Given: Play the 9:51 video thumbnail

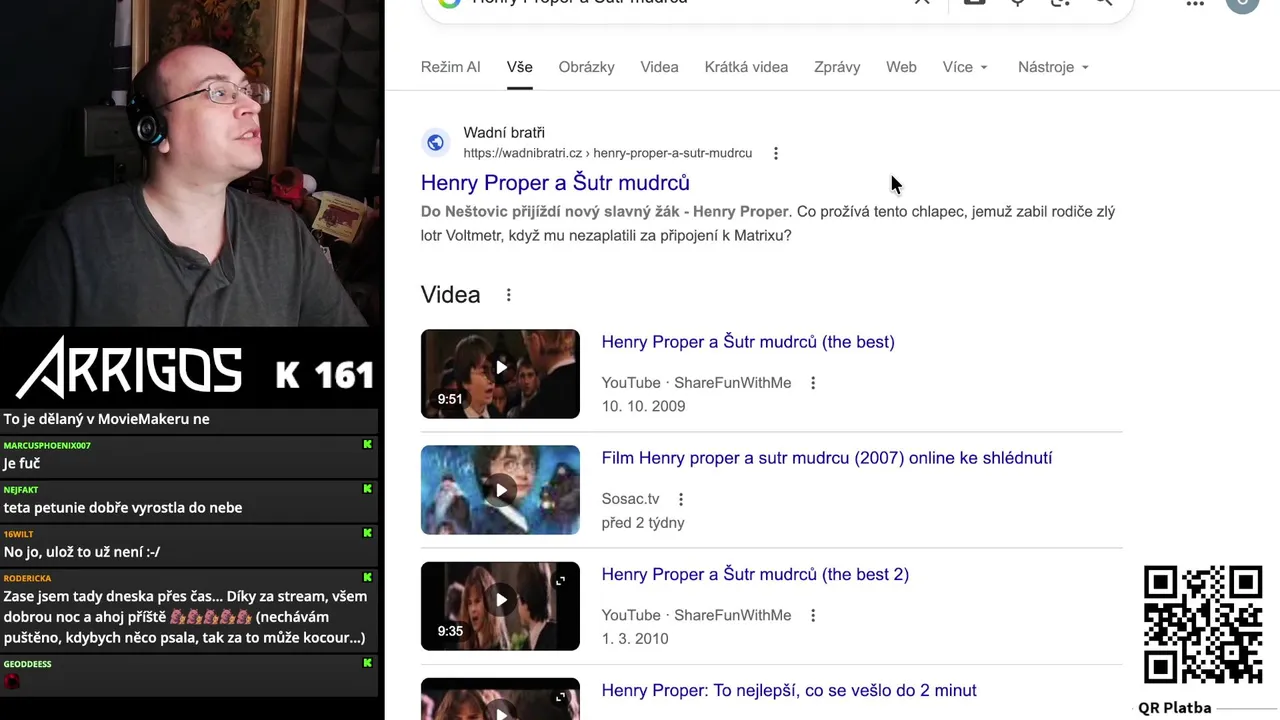Looking at the screenshot, I should 500,373.
